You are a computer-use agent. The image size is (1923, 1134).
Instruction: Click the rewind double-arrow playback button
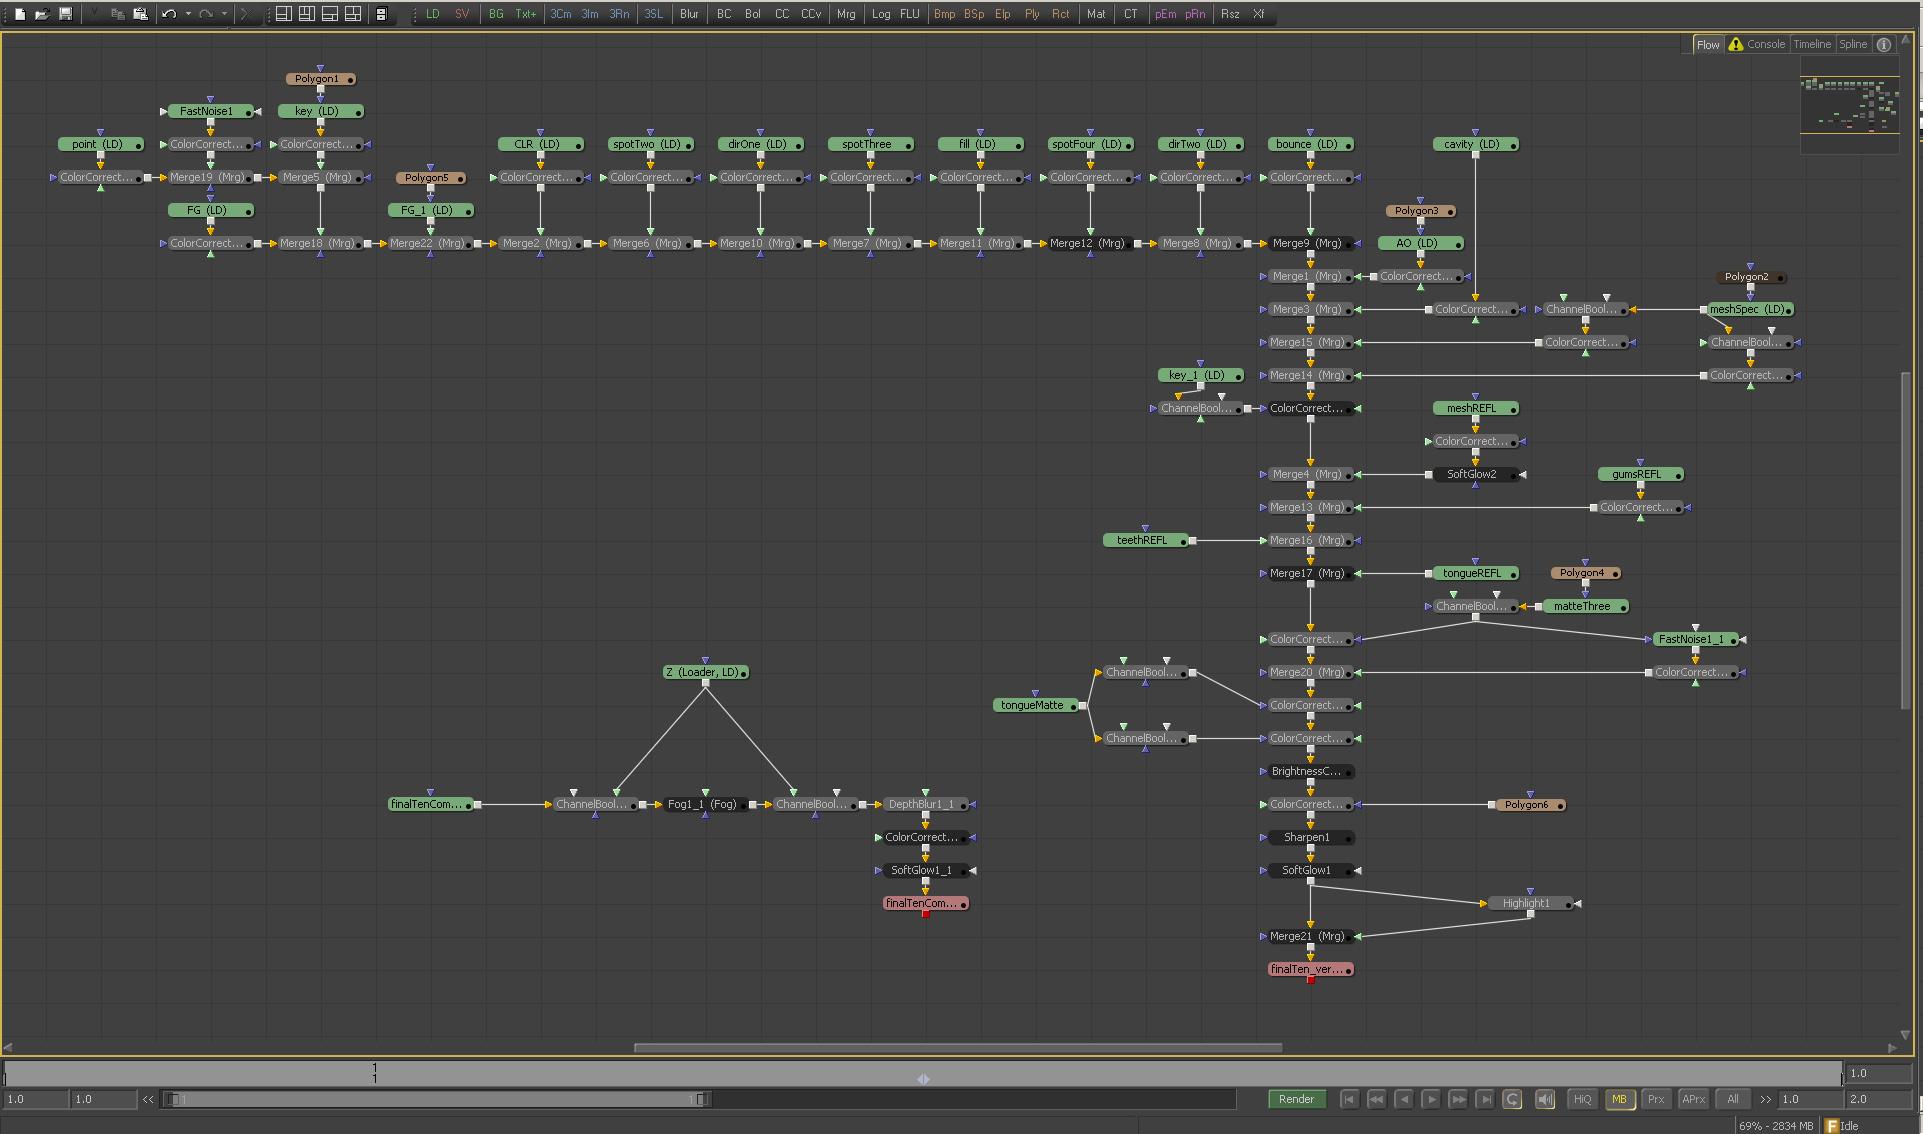point(1376,1099)
